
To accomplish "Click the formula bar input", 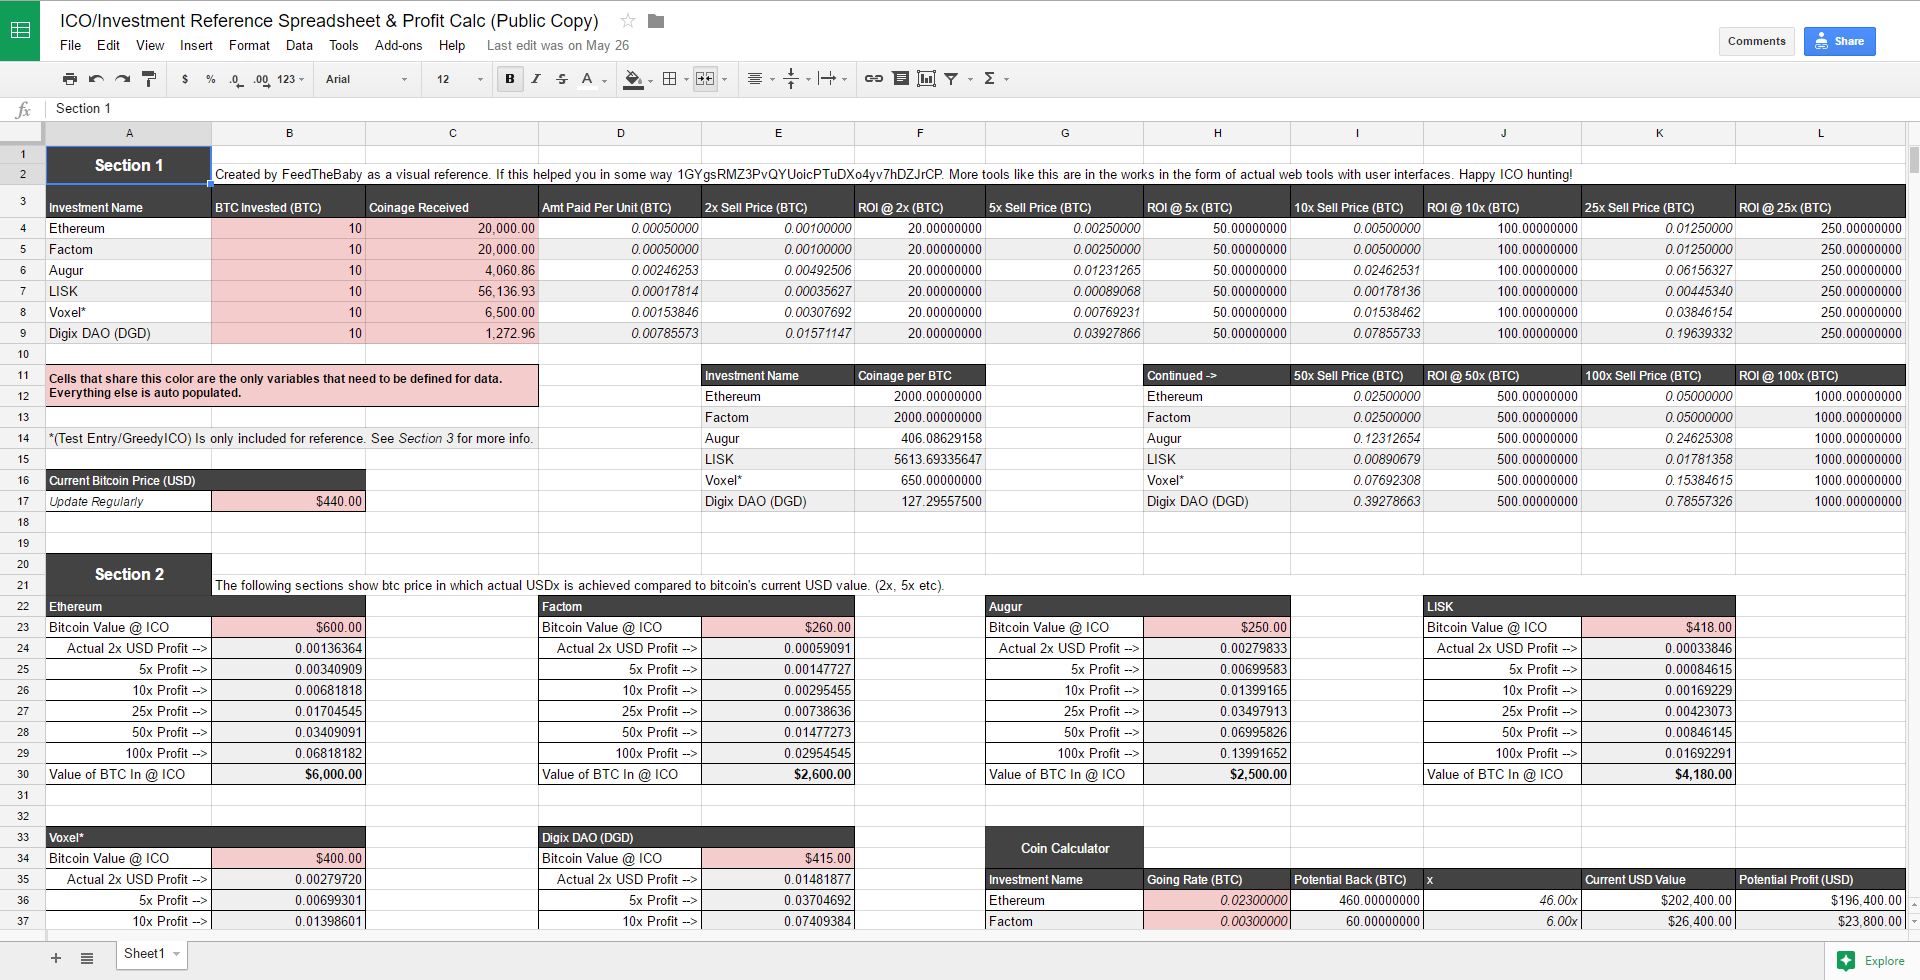I will pos(980,108).
